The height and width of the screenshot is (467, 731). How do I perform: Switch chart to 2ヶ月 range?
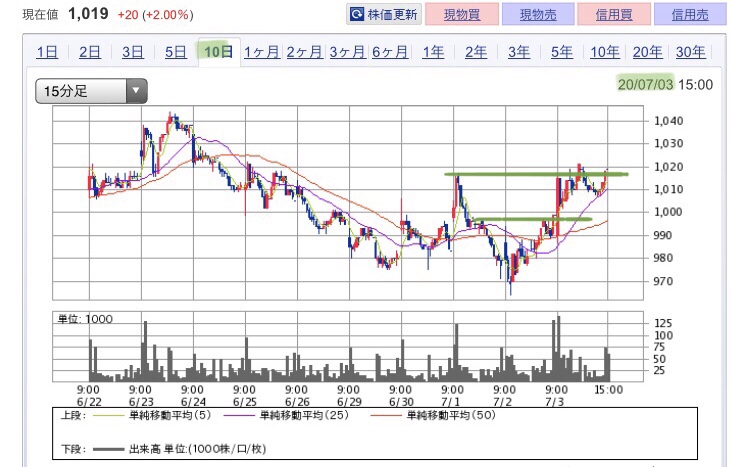point(304,52)
